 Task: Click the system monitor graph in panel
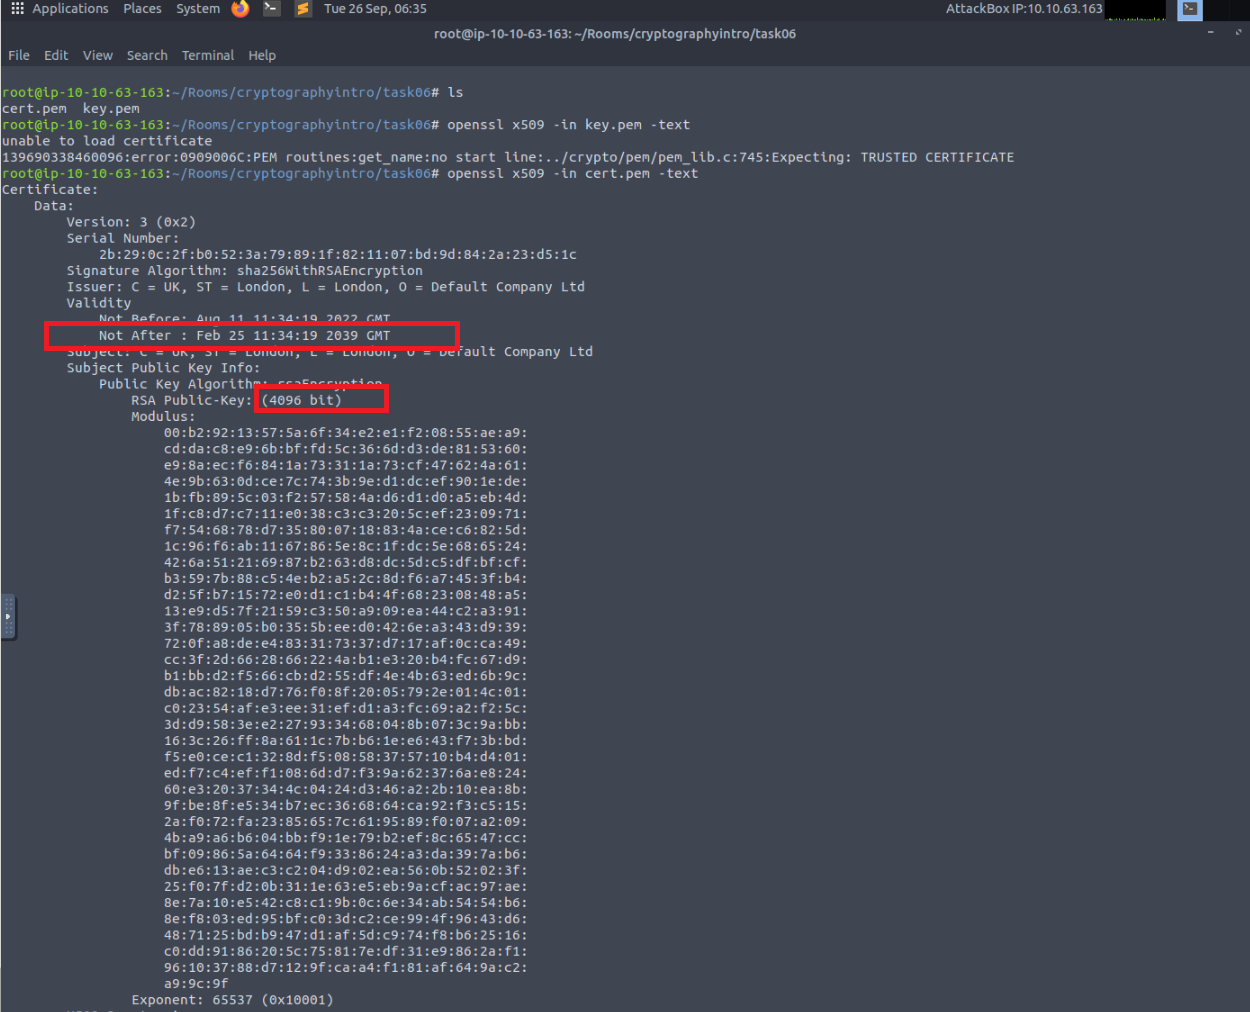pos(1135,10)
